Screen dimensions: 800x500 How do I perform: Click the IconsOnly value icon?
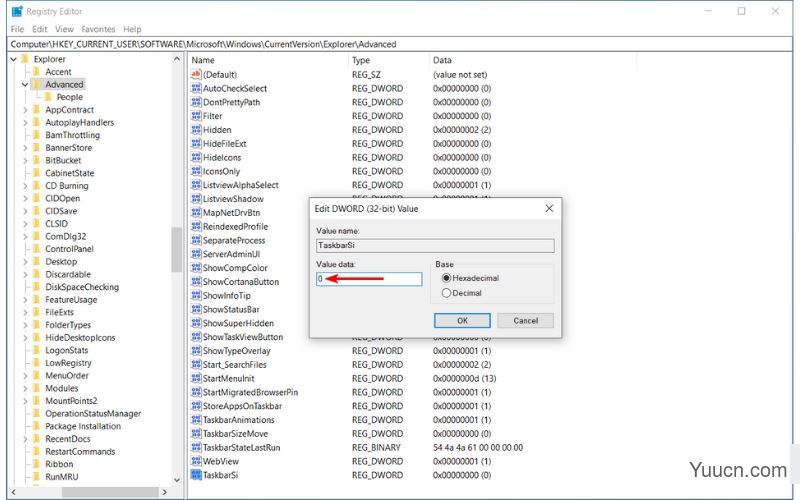click(196, 171)
